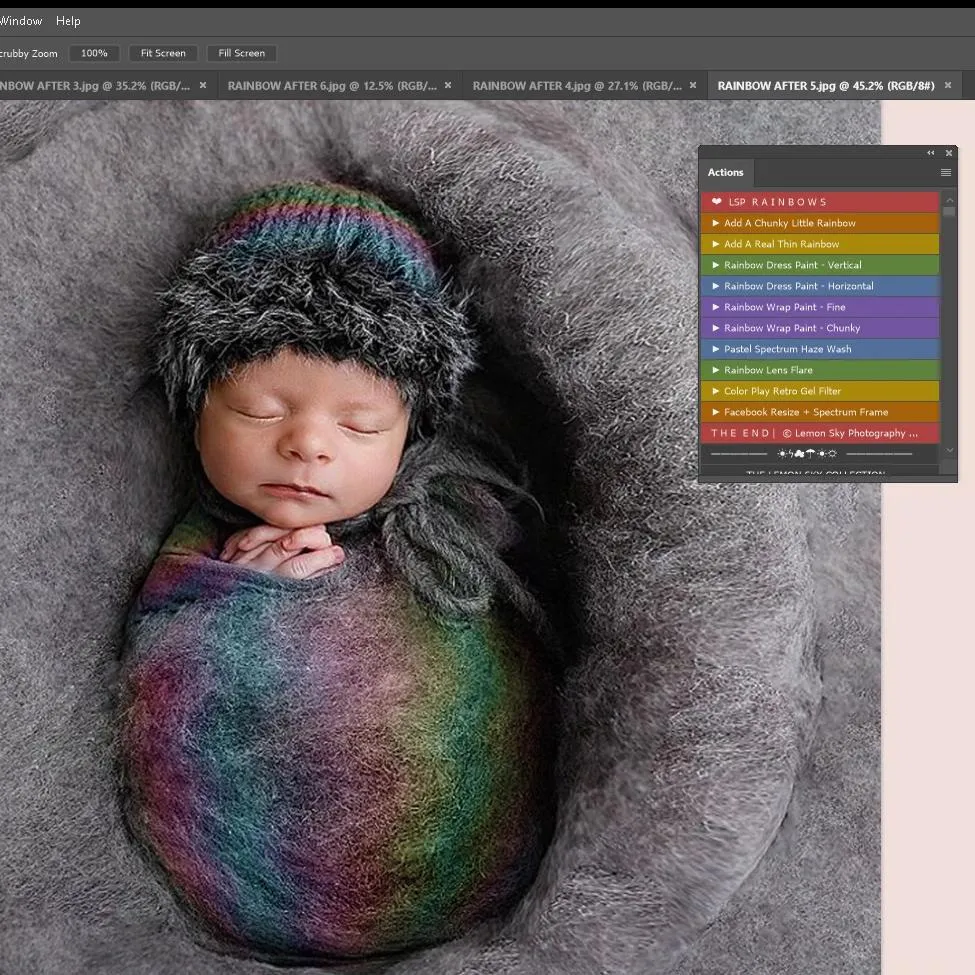
Task: Click the Fit Screen button
Action: (163, 53)
